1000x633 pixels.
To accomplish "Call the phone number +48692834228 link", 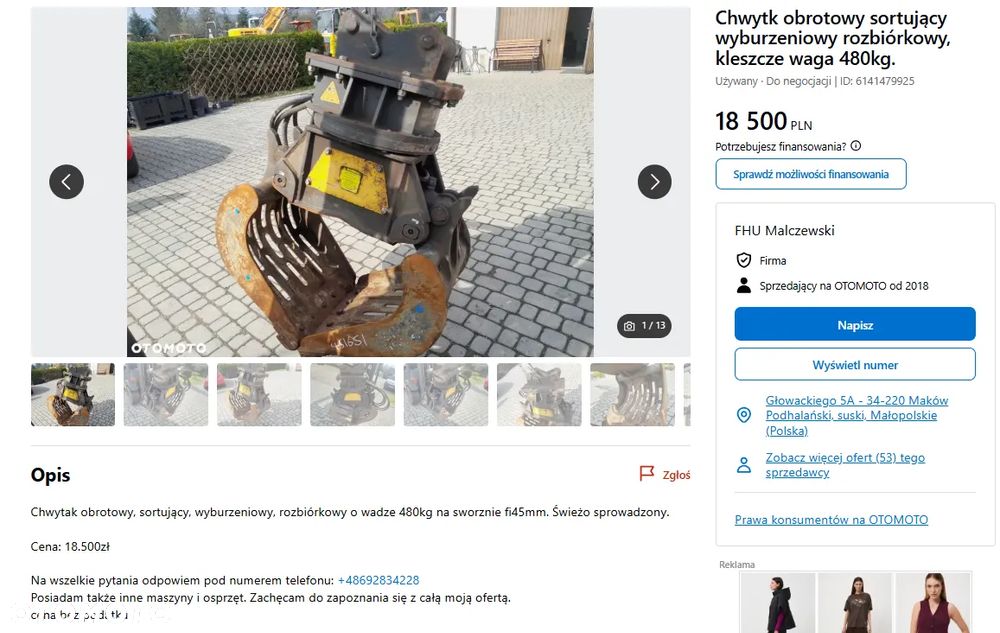I will (378, 580).
